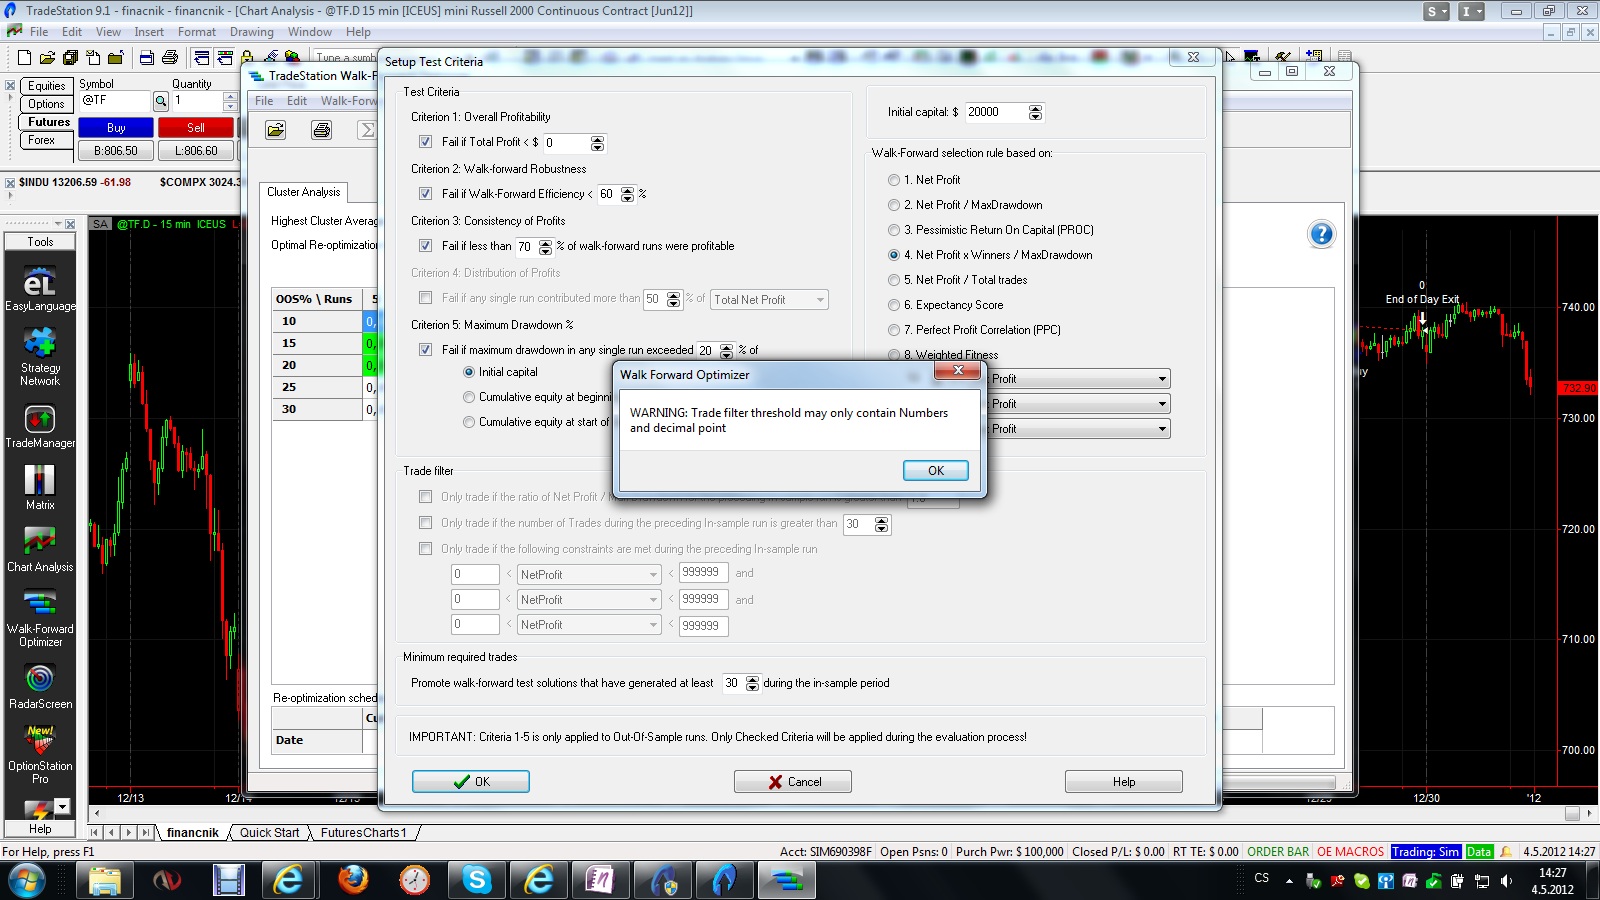Viewport: 1600px width, 900px height.
Task: Click the printer icon in TradeStation main toolbar
Action: [x=170, y=58]
